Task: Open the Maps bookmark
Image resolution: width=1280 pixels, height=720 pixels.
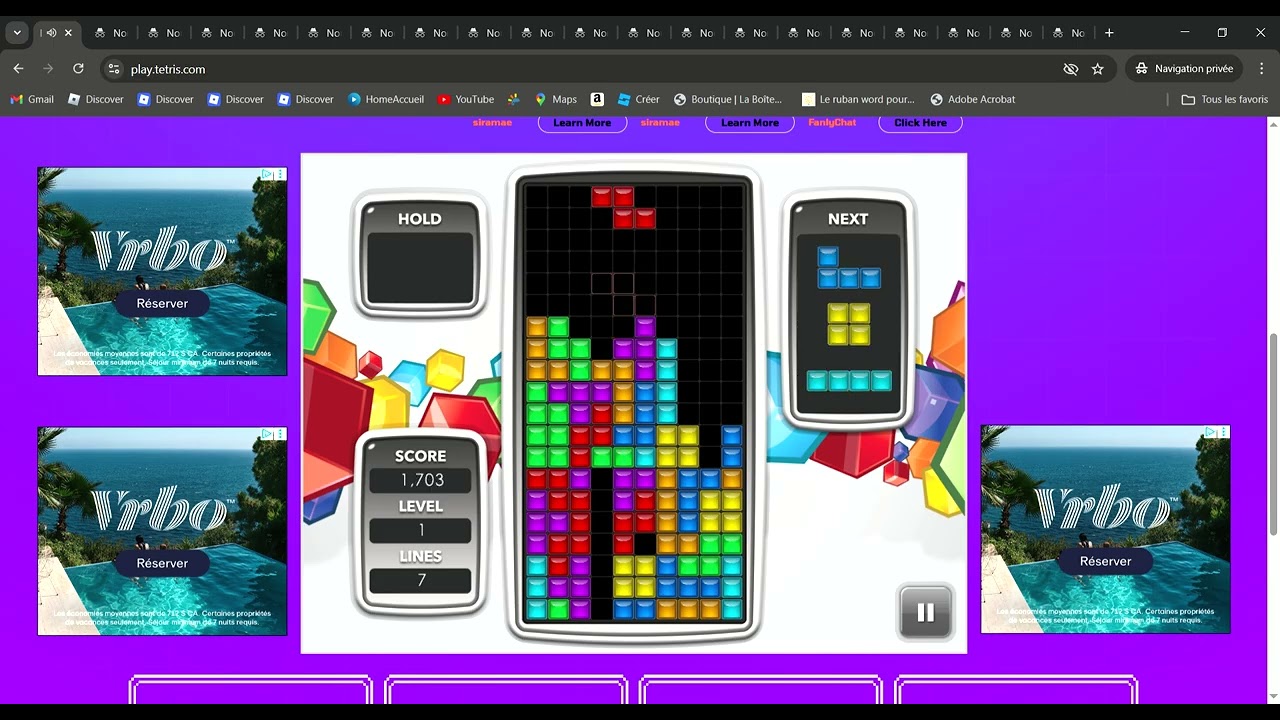Action: pos(556,99)
